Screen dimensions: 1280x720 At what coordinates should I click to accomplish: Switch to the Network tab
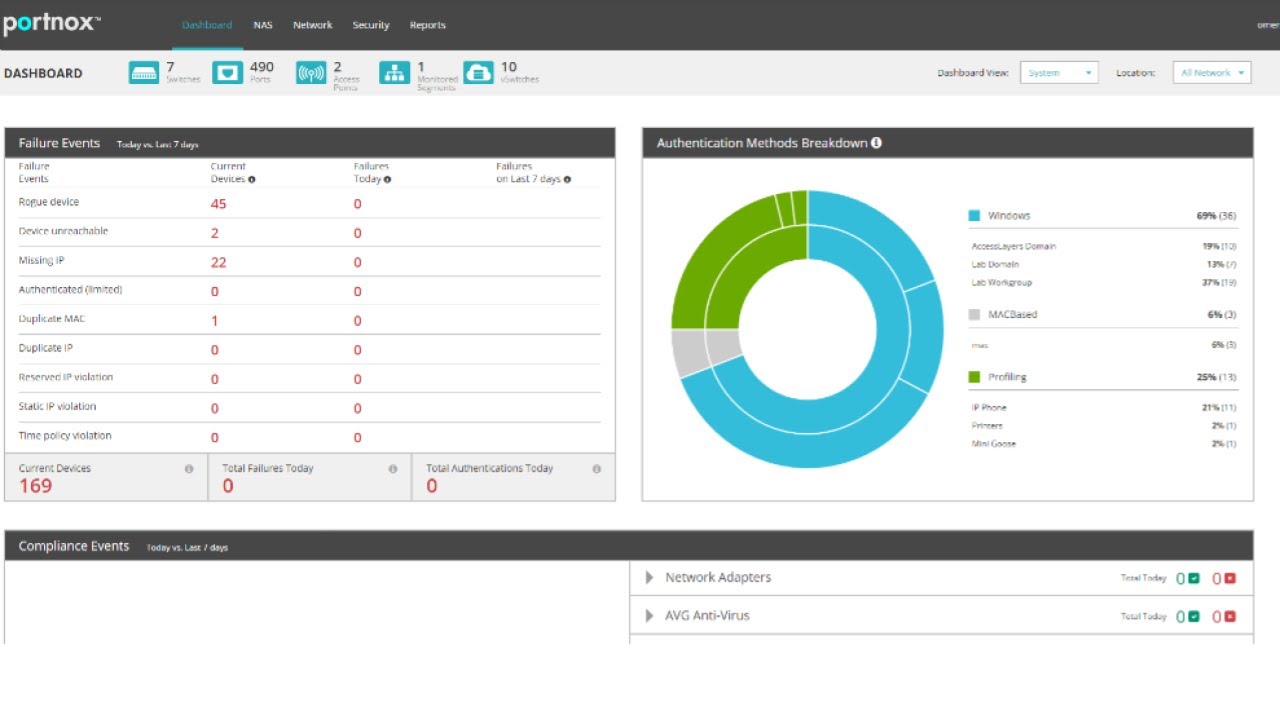[312, 25]
